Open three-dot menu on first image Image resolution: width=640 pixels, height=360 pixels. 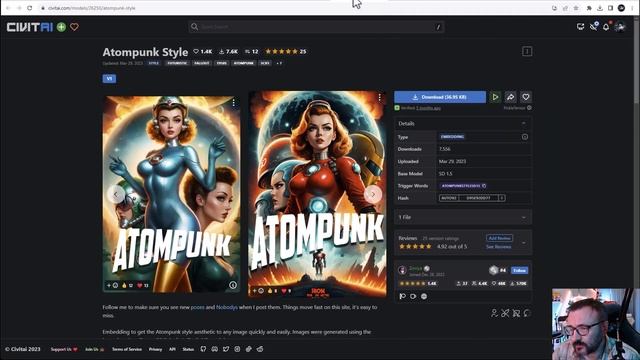coord(233,102)
